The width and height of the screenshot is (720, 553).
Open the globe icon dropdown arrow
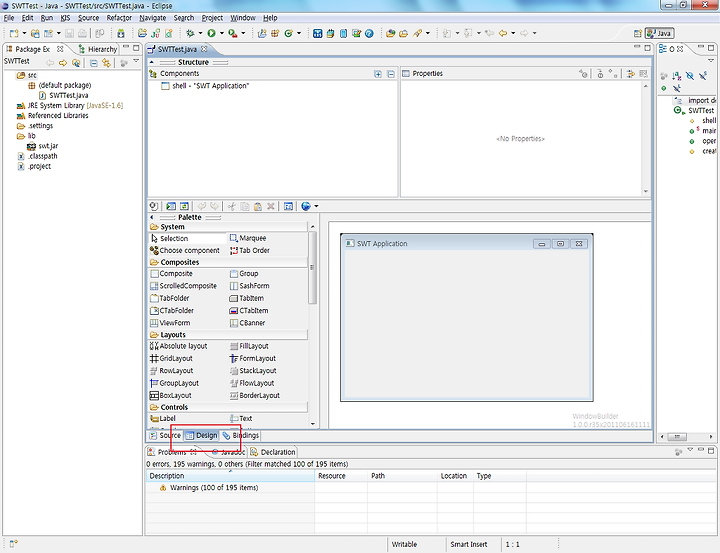[316, 206]
